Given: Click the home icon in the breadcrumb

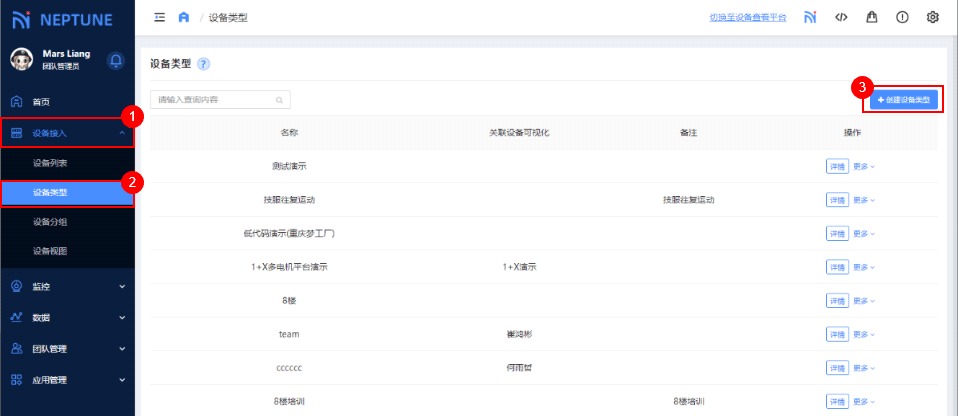Looking at the screenshot, I should [x=183, y=18].
